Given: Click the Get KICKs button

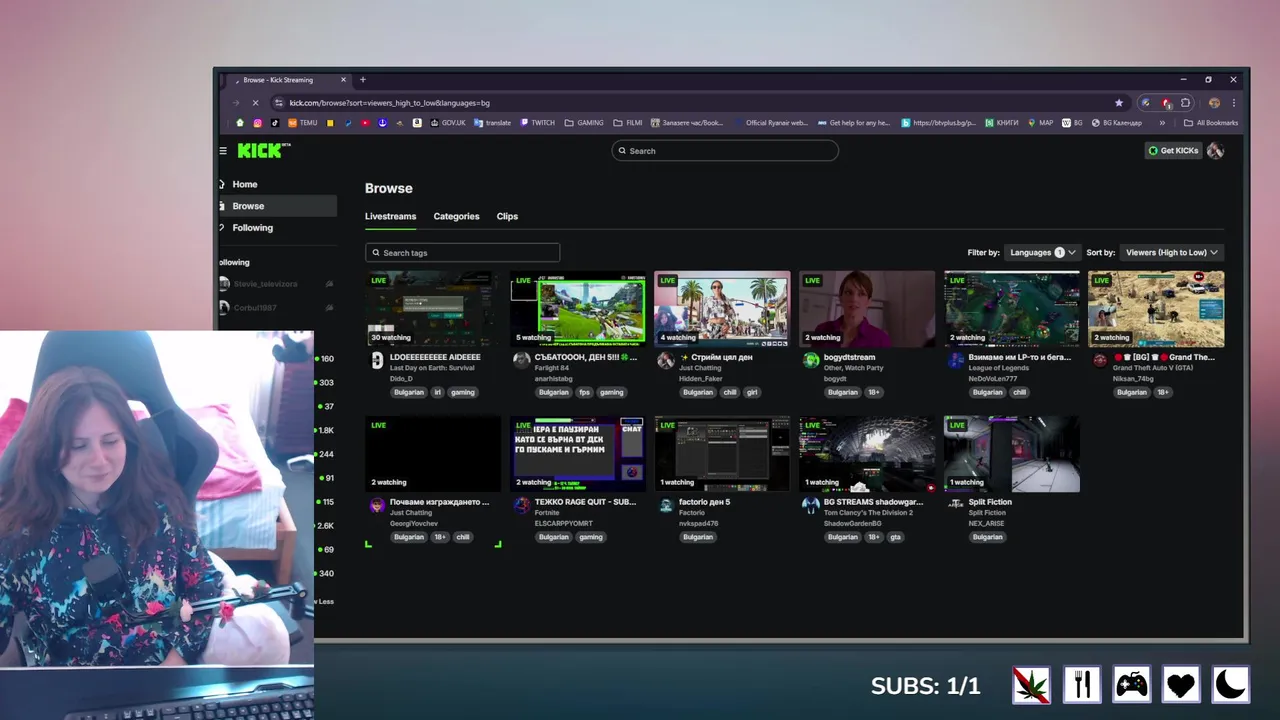Looking at the screenshot, I should pos(1173,151).
